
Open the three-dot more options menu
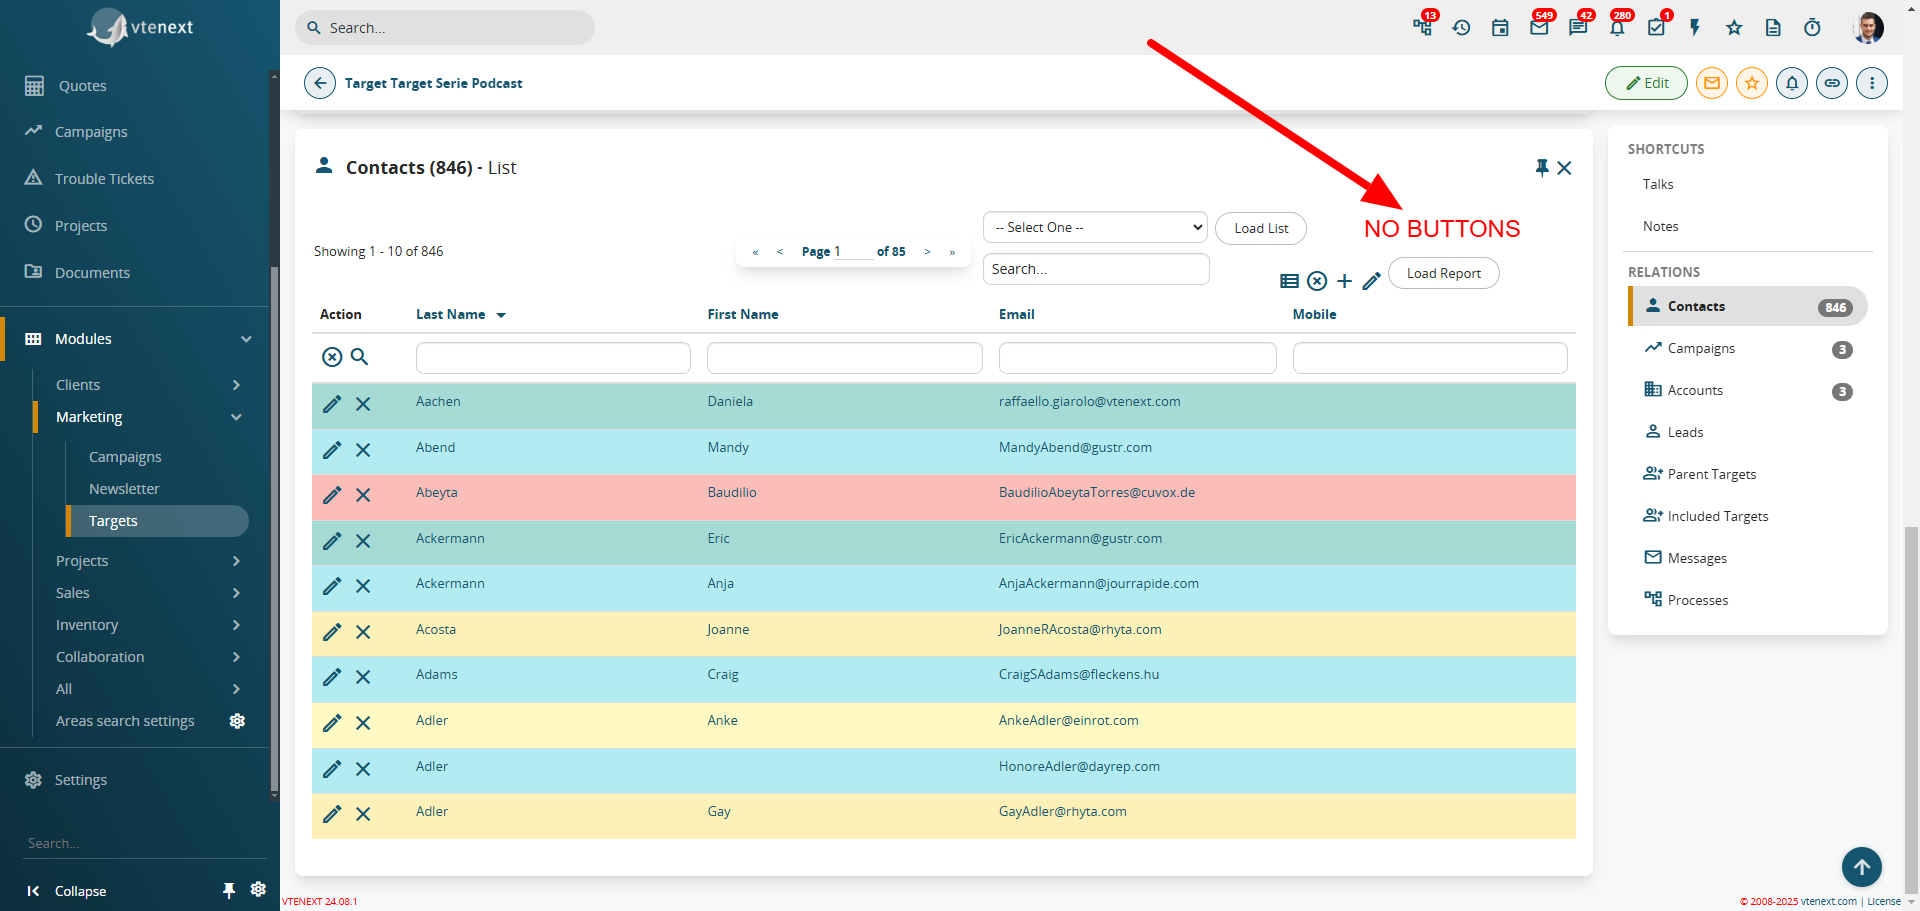tap(1872, 83)
